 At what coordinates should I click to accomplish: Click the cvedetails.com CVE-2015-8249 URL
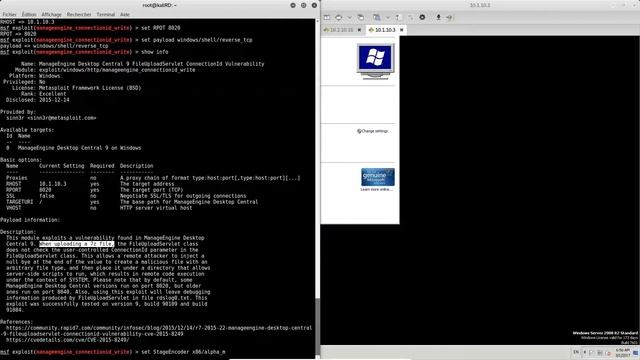click(x=67, y=340)
